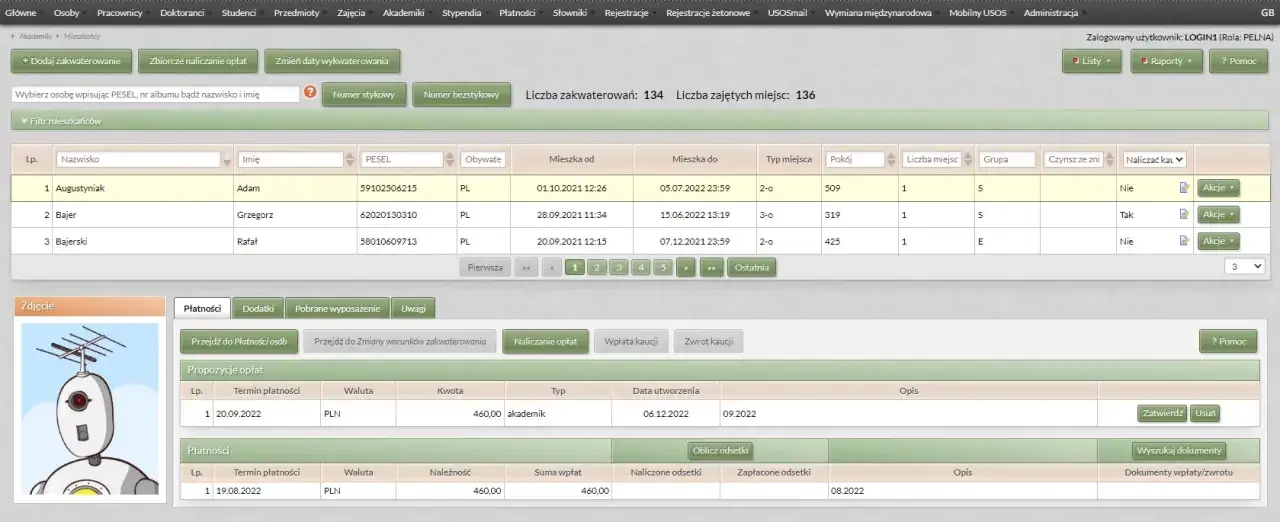Open rows-per-page dropdown showing 3
Screen dimensions: 1280x522
click(1244, 267)
